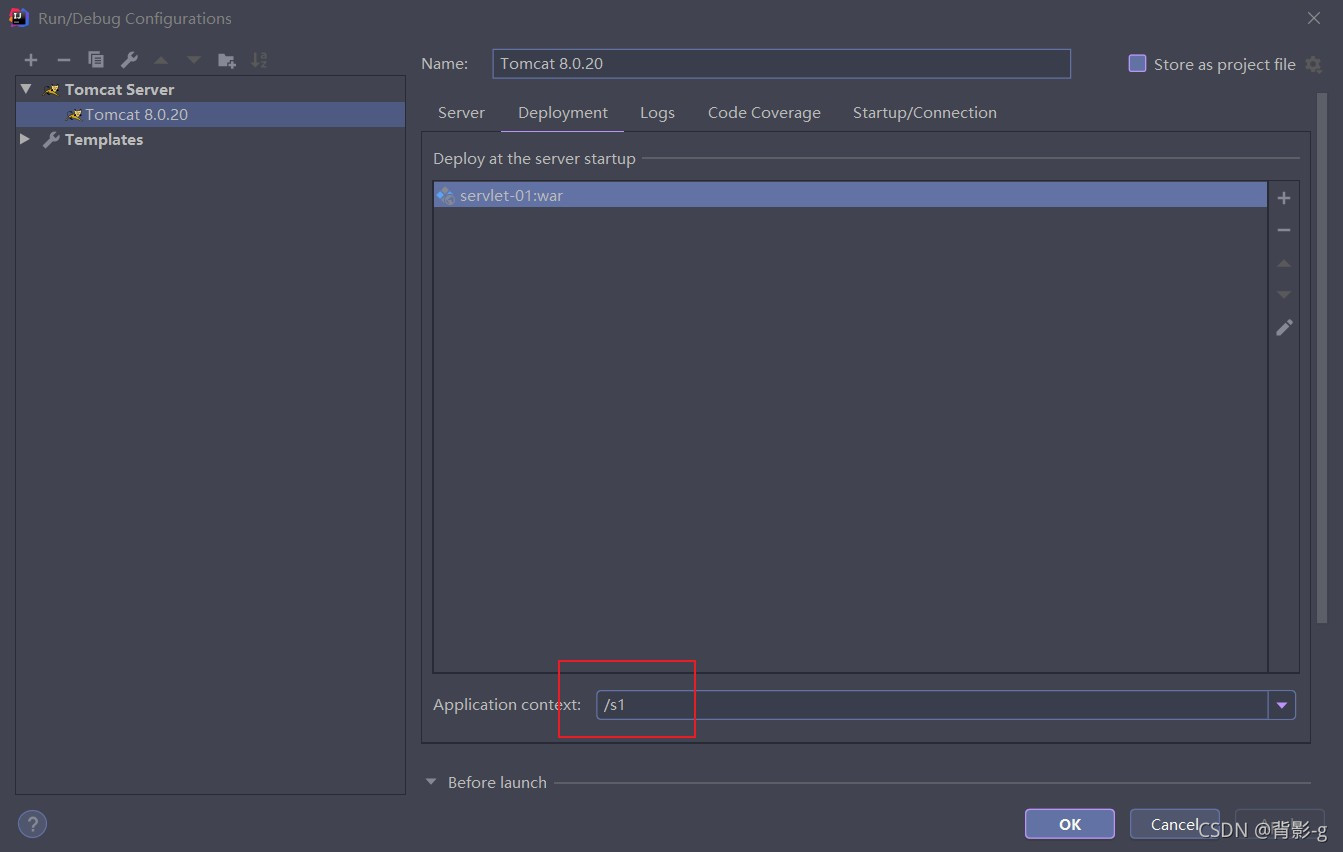The height and width of the screenshot is (852, 1343).
Task: Select the Templates tree label
Action: tap(104, 139)
